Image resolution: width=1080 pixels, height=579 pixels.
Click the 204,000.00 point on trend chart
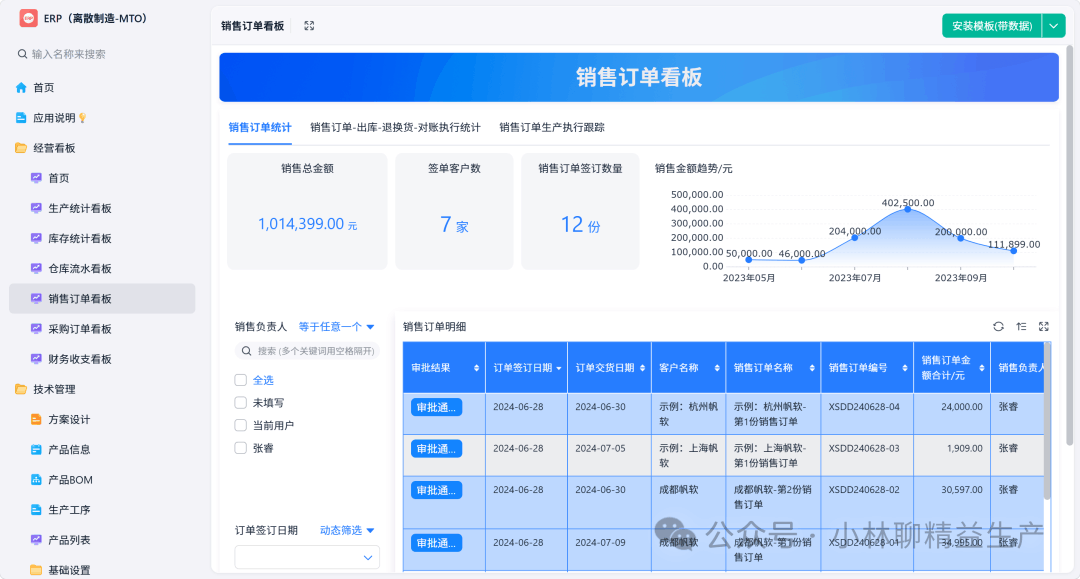pos(855,238)
